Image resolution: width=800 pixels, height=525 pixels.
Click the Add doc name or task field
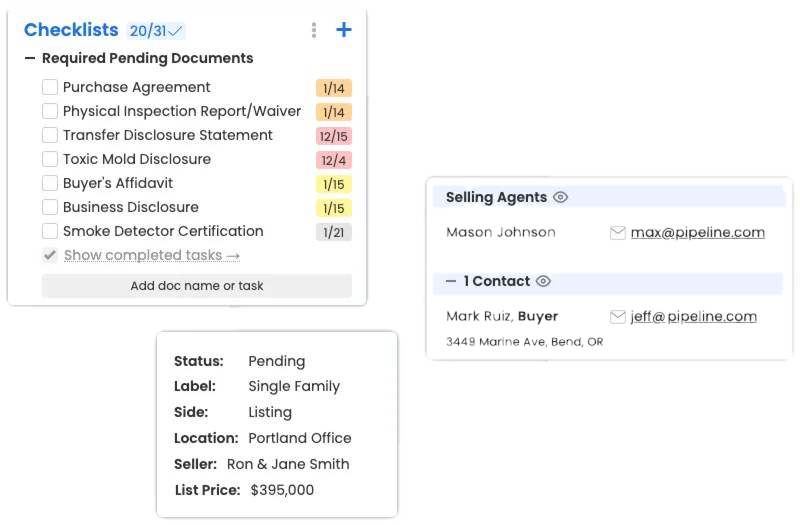[197, 286]
